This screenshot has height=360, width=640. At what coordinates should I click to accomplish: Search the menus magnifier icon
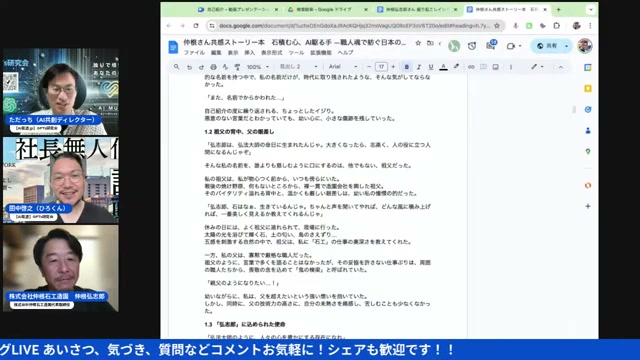coord(176,67)
